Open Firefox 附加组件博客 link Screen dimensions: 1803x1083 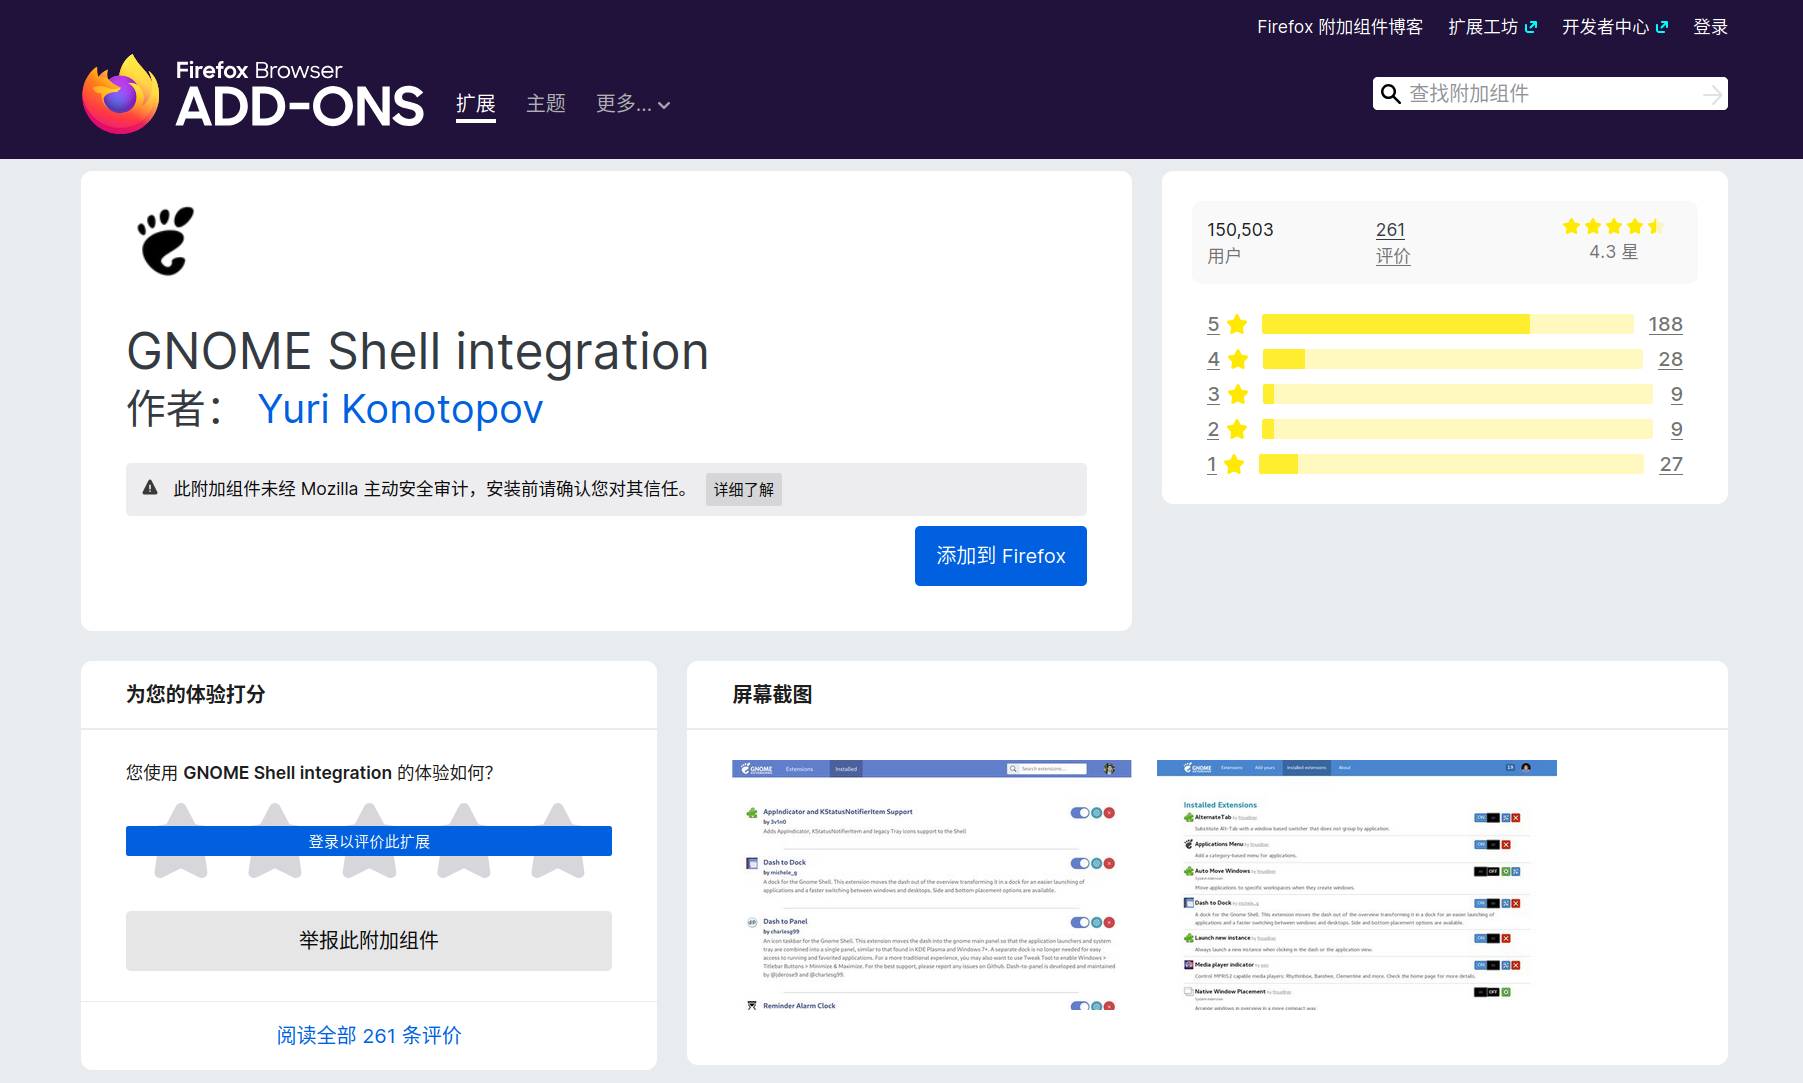click(x=1340, y=27)
